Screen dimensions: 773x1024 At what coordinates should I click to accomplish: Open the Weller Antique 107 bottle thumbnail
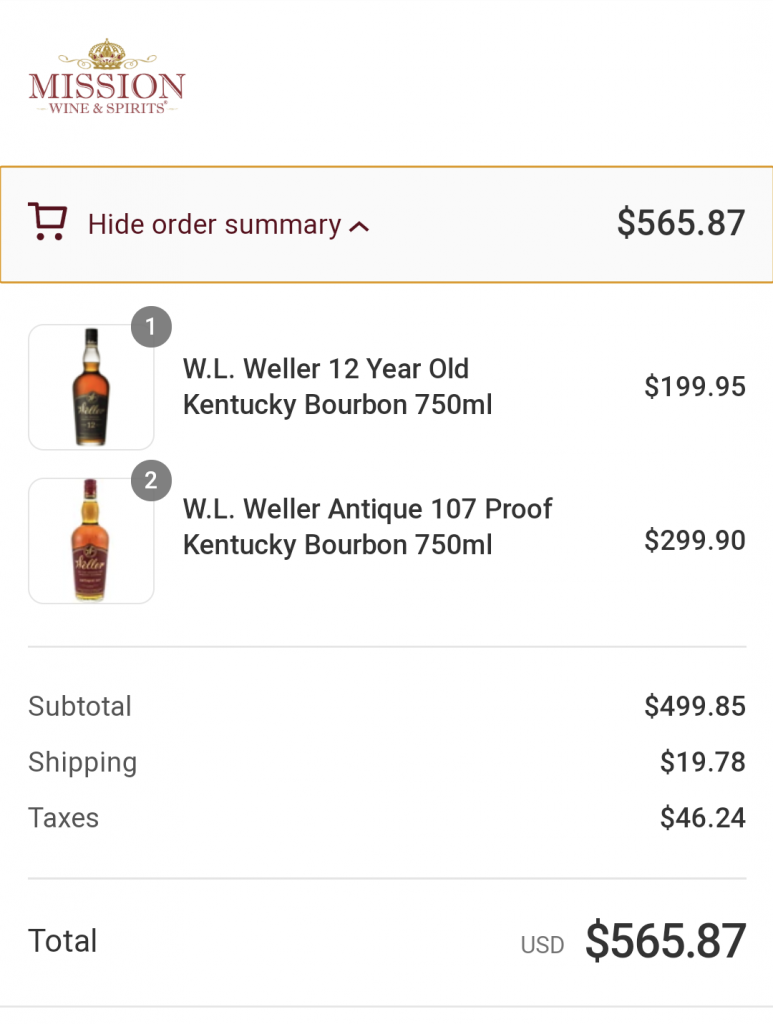(91, 541)
